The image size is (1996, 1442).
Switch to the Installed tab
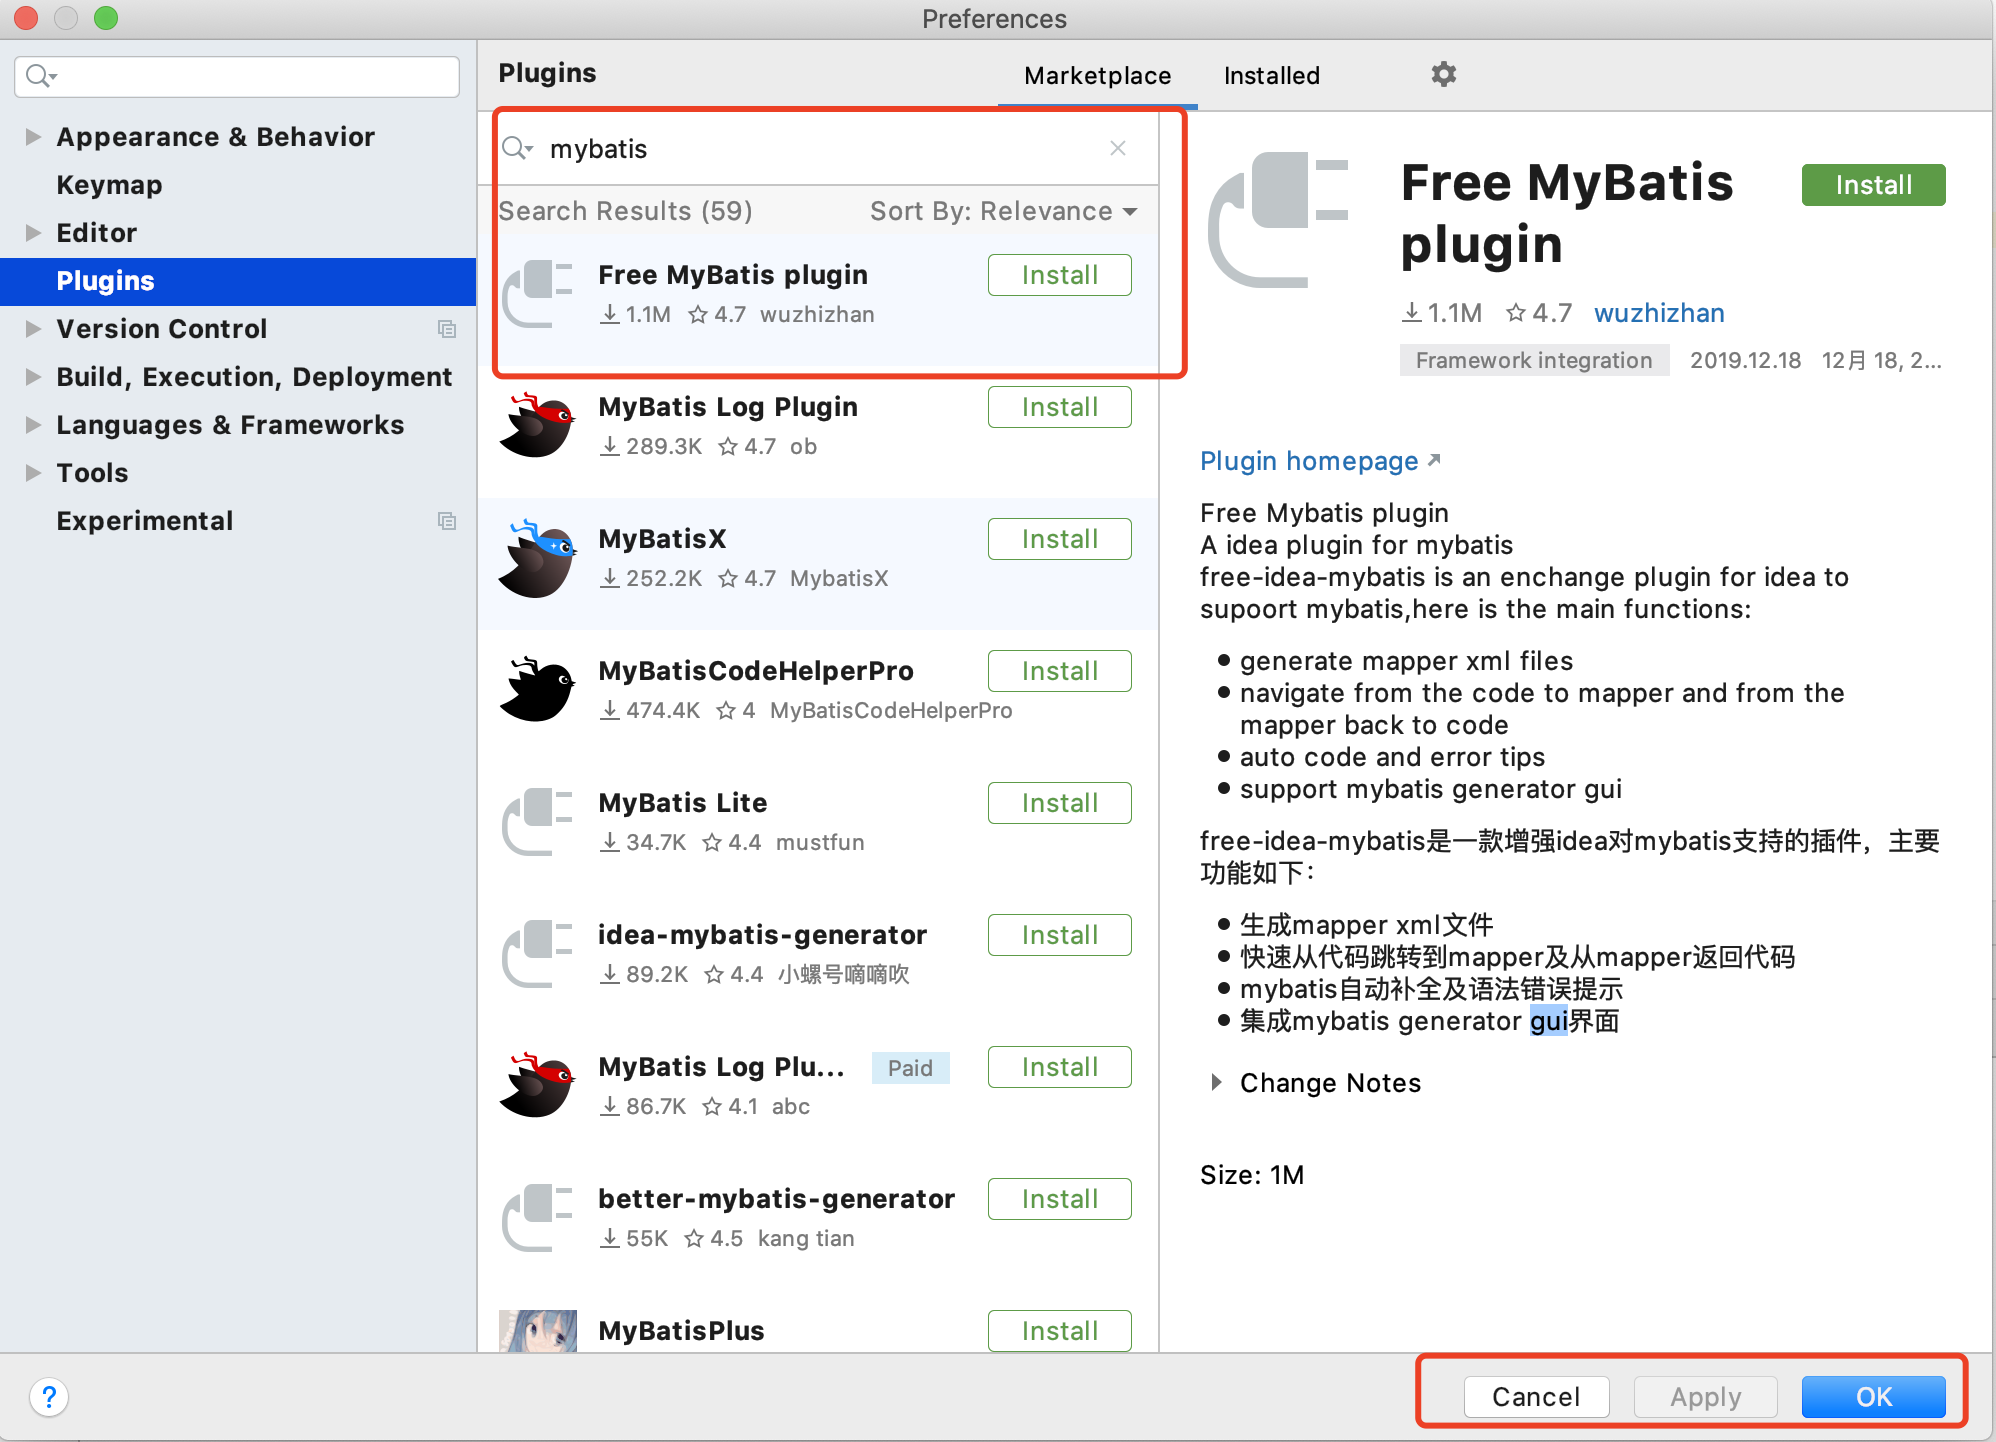coord(1271,75)
